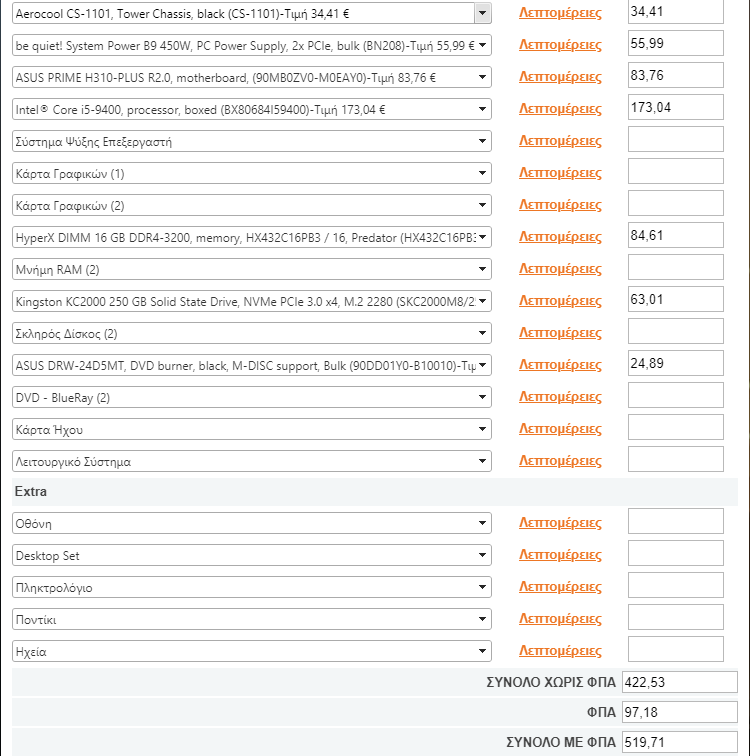
Task: Click the empty price field for Κάρτα Ήχου
Action: 676,427
